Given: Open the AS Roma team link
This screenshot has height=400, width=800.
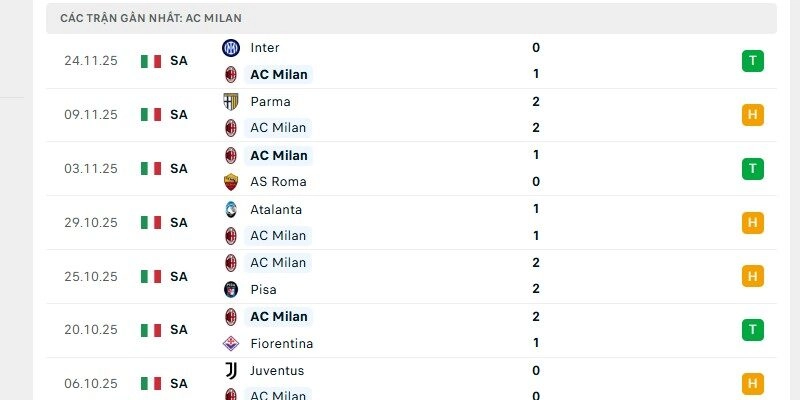Looking at the screenshot, I should click(278, 182).
